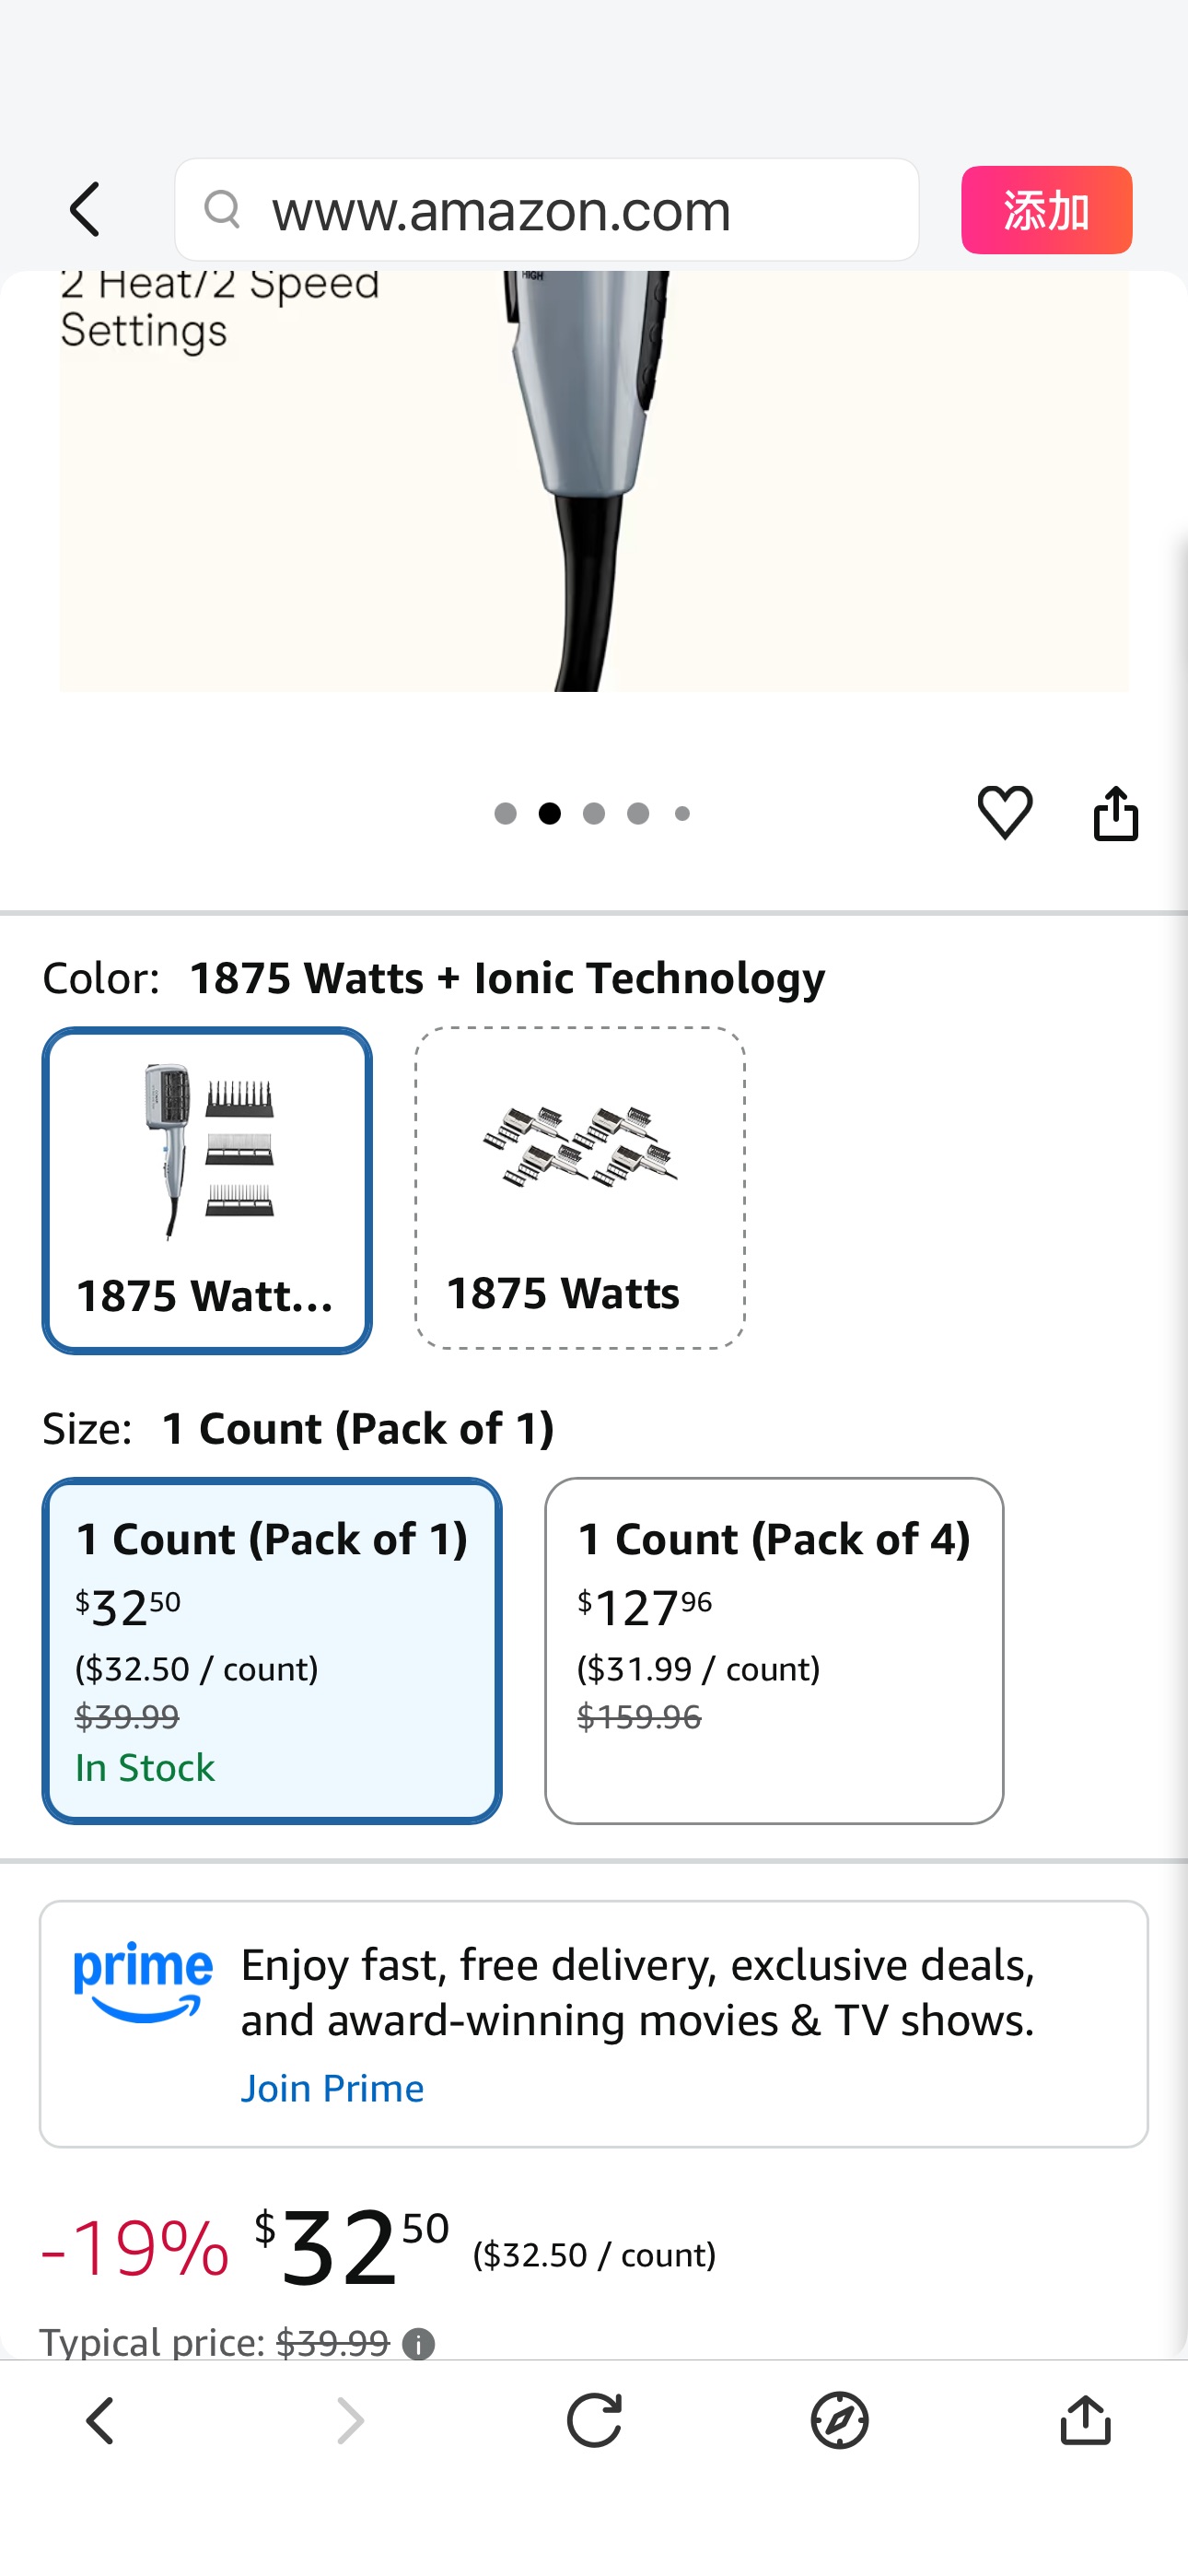Select the first image carousel dot
This screenshot has height=2576, width=1188.
pyautogui.click(x=506, y=814)
